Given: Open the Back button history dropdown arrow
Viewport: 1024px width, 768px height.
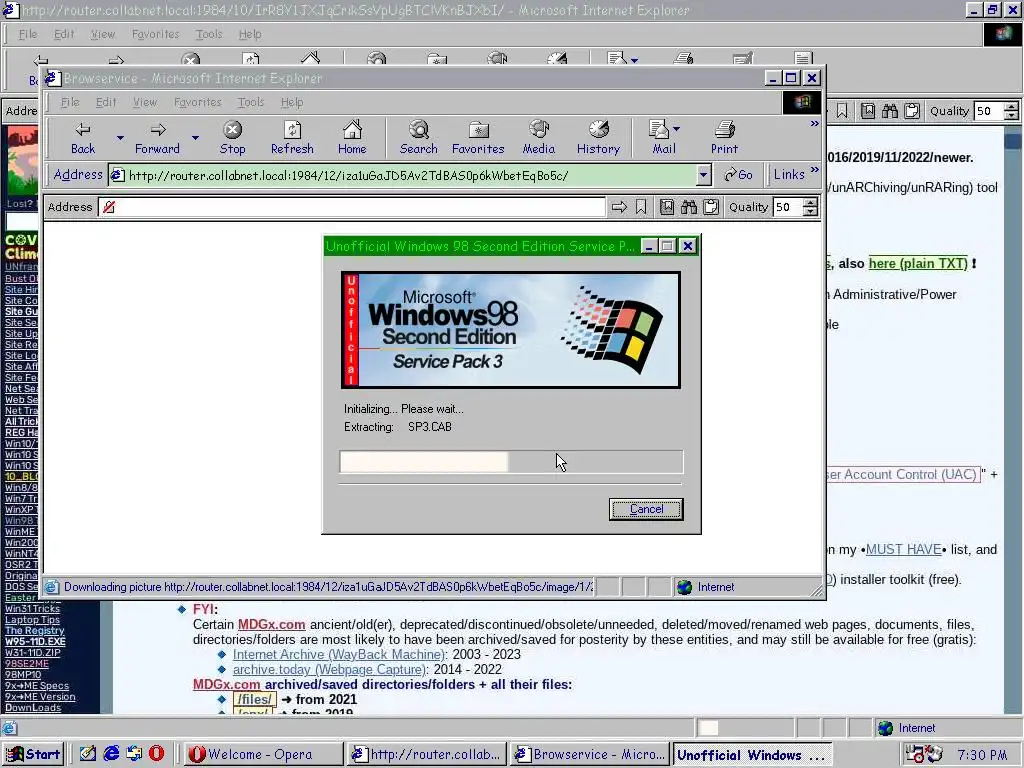Looking at the screenshot, I should pyautogui.click(x=120, y=138).
